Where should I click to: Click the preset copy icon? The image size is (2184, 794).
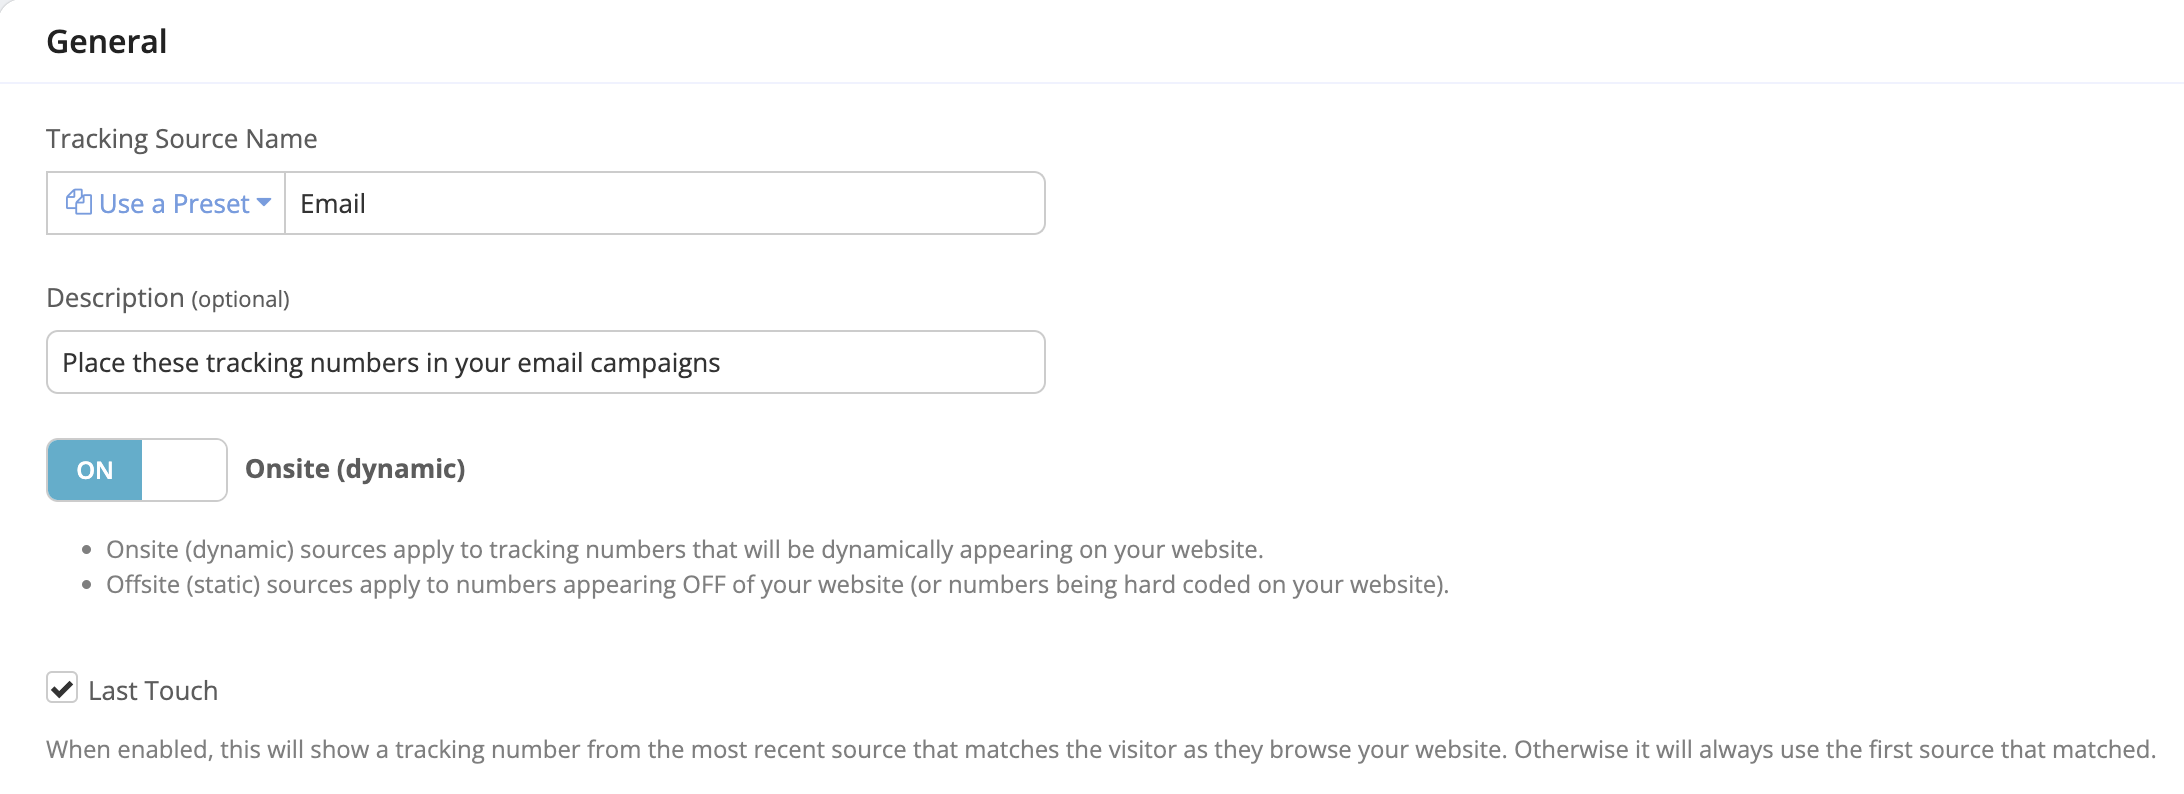pos(78,202)
